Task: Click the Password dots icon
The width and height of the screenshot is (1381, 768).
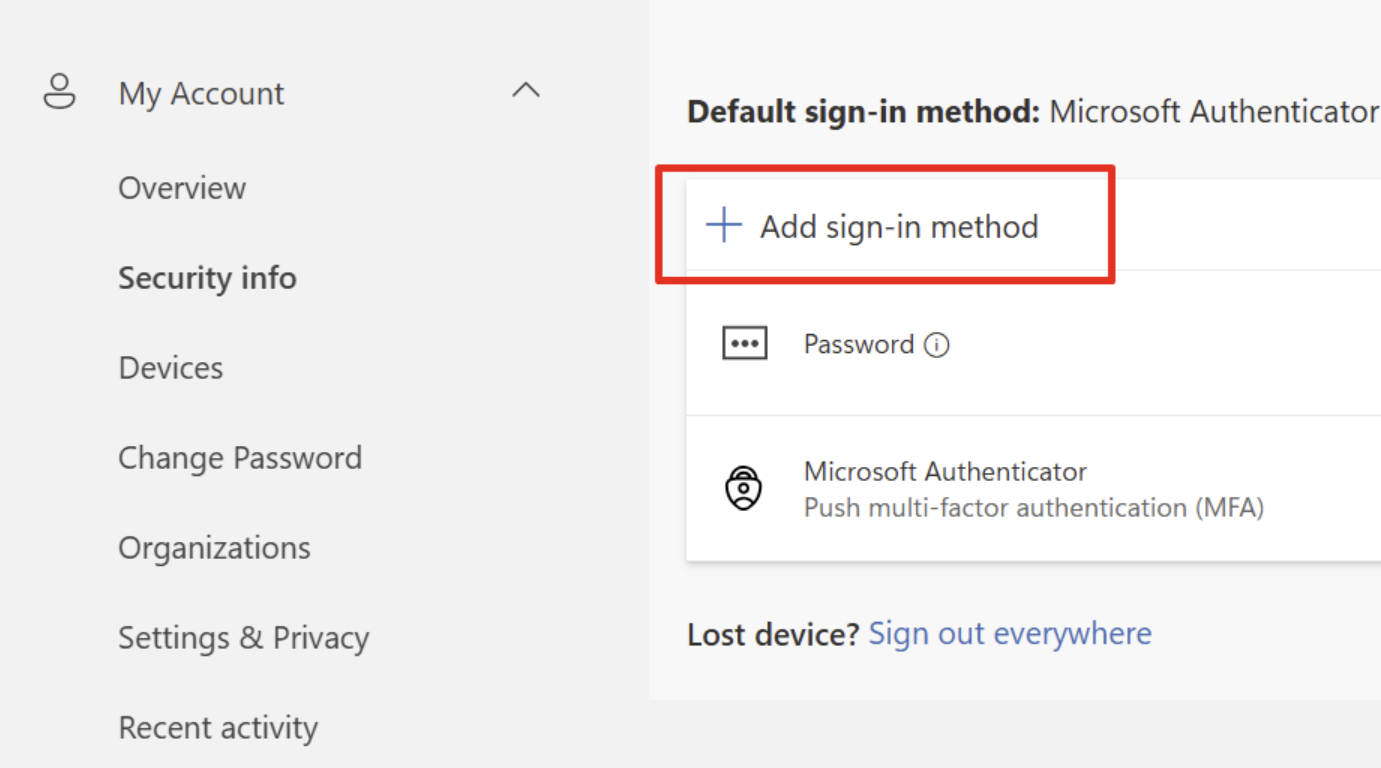Action: (744, 344)
